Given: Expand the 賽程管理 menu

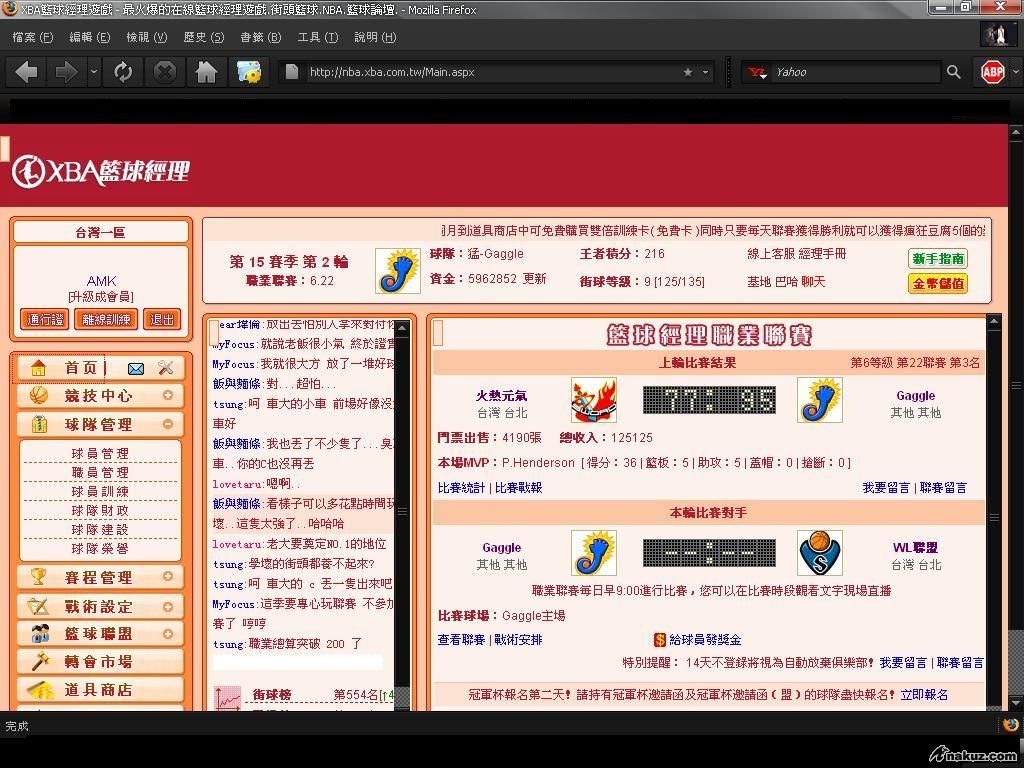Looking at the screenshot, I should click(x=168, y=577).
